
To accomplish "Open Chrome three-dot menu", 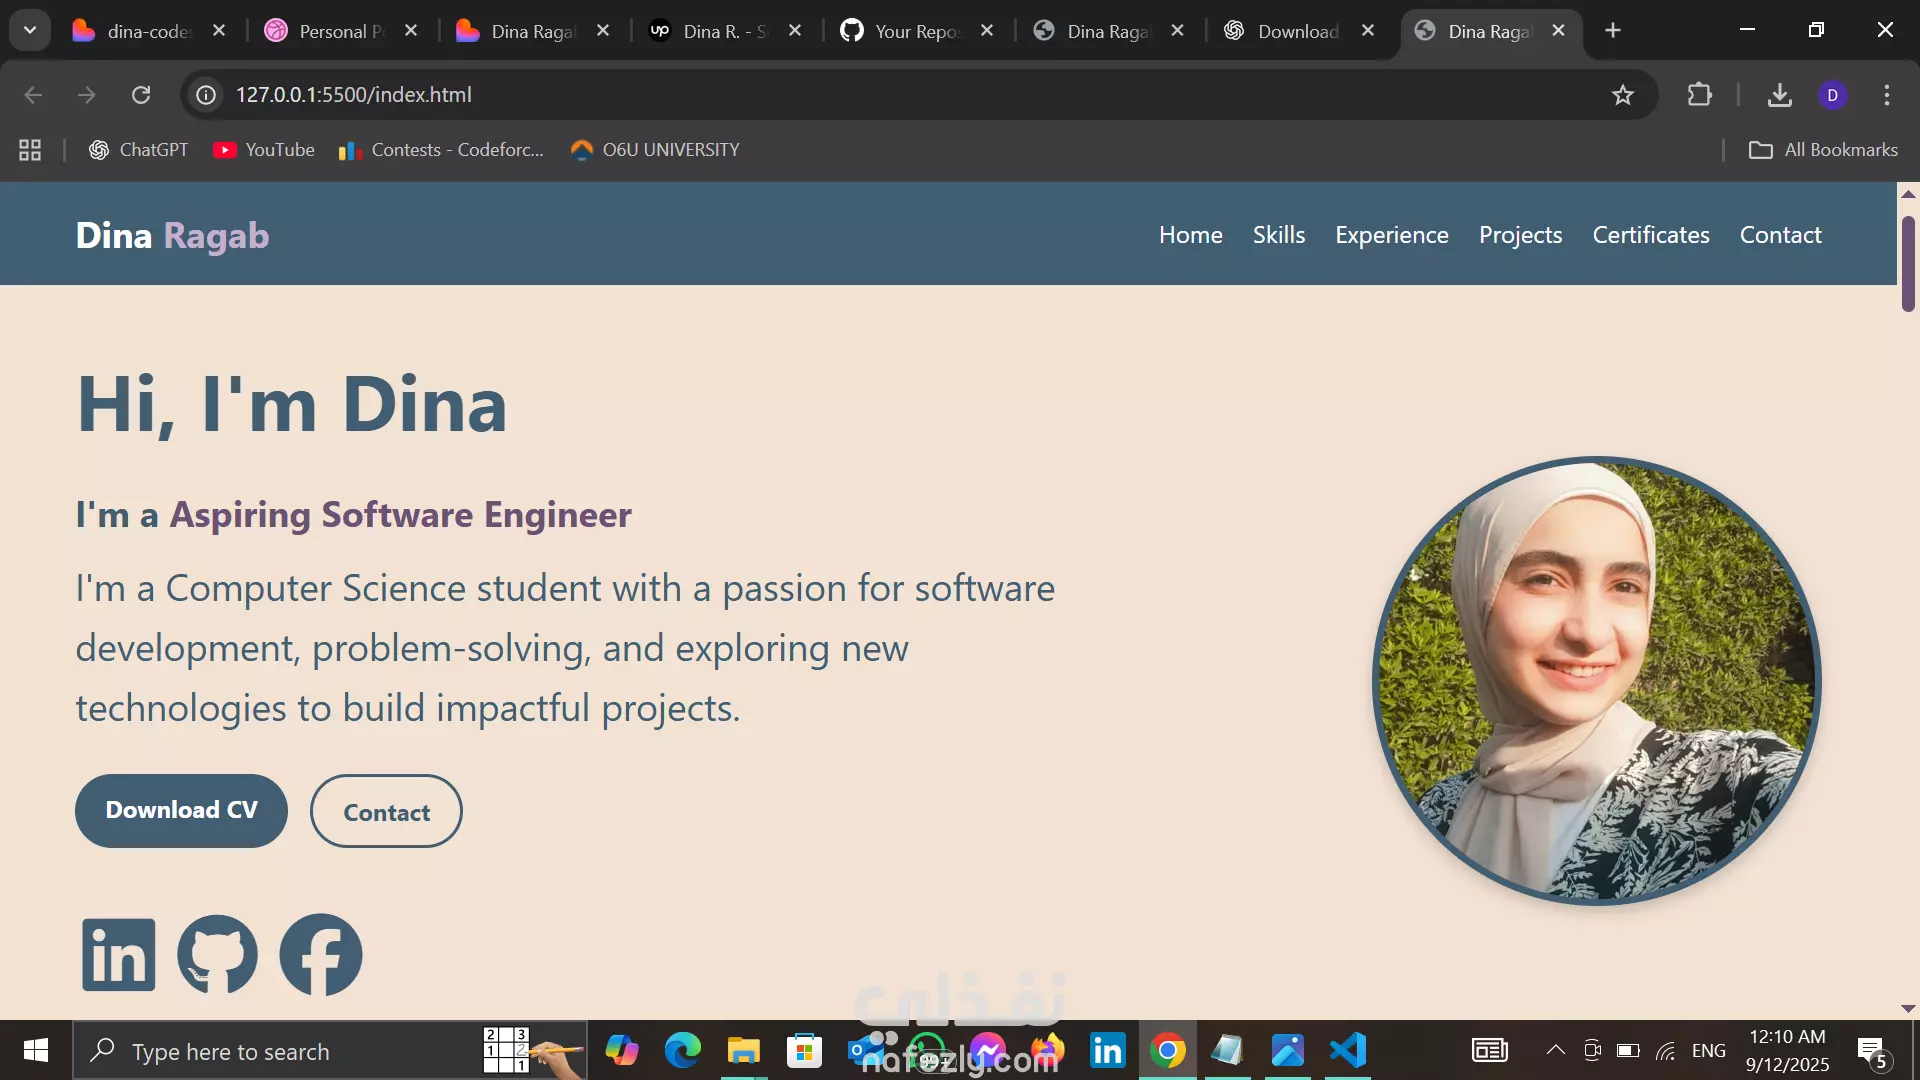I will tap(1887, 95).
